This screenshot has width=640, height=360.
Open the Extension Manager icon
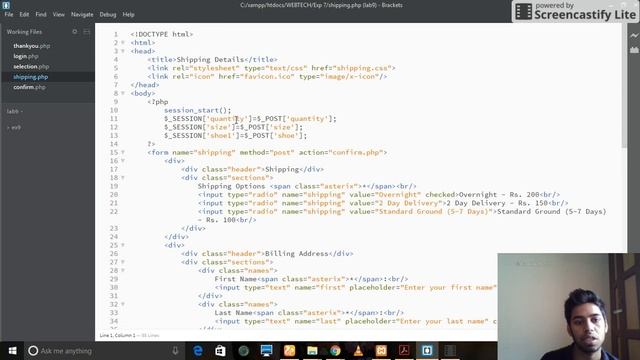634,50
